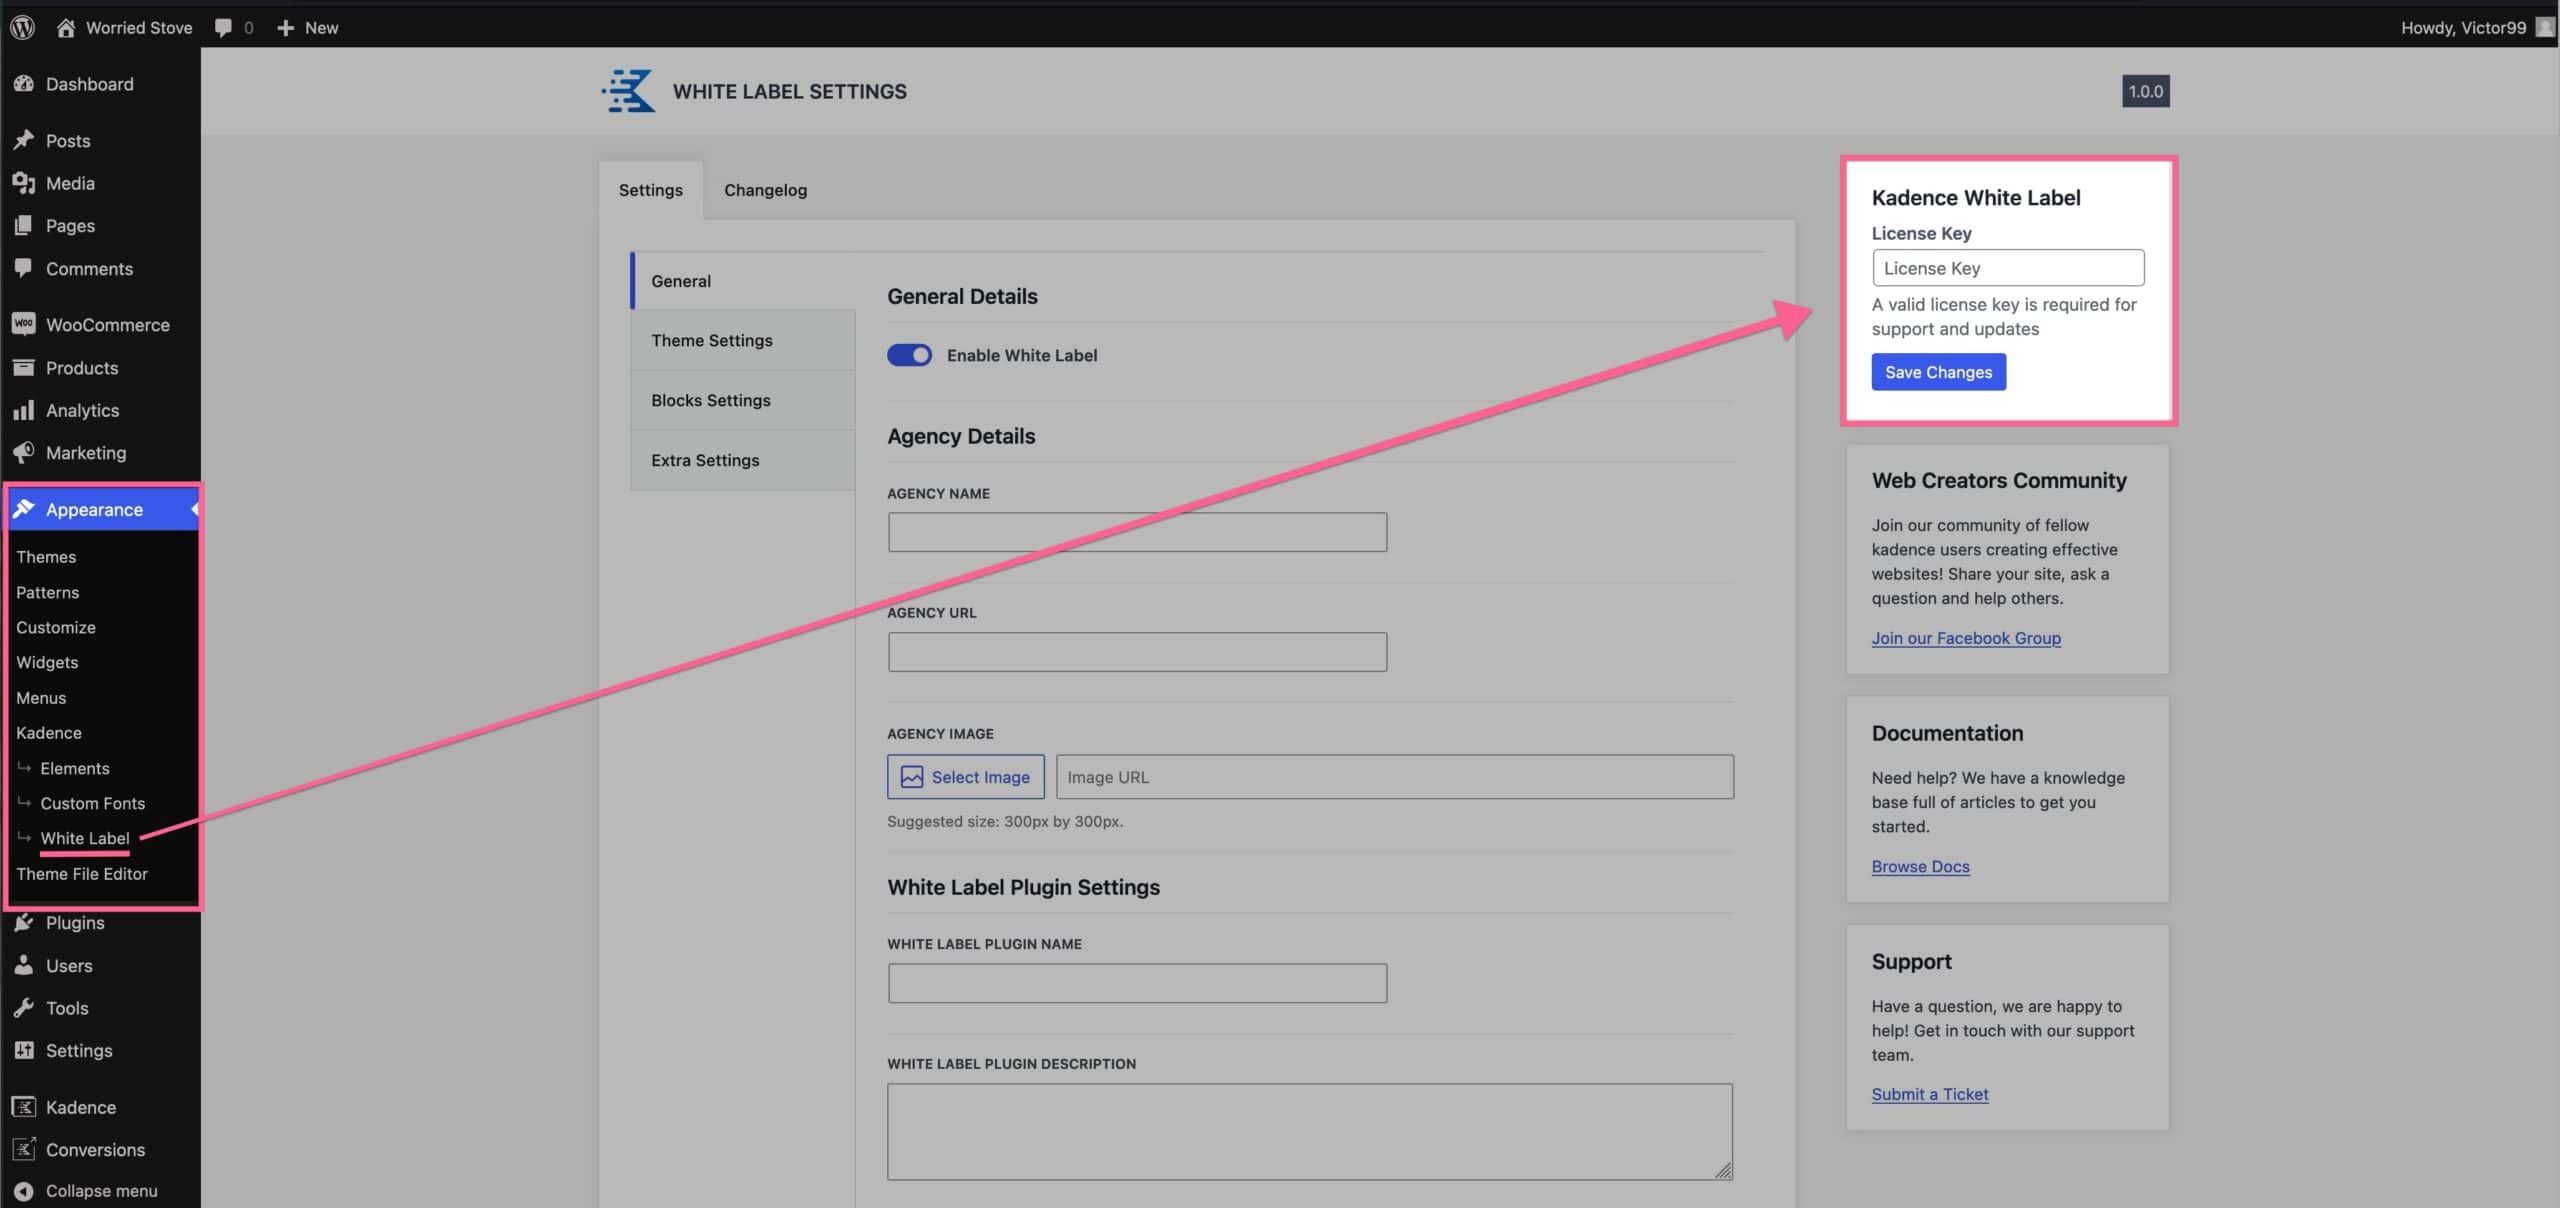This screenshot has height=1208, width=2560.
Task: Click the image icon in Select Image button
Action: [x=912, y=777]
